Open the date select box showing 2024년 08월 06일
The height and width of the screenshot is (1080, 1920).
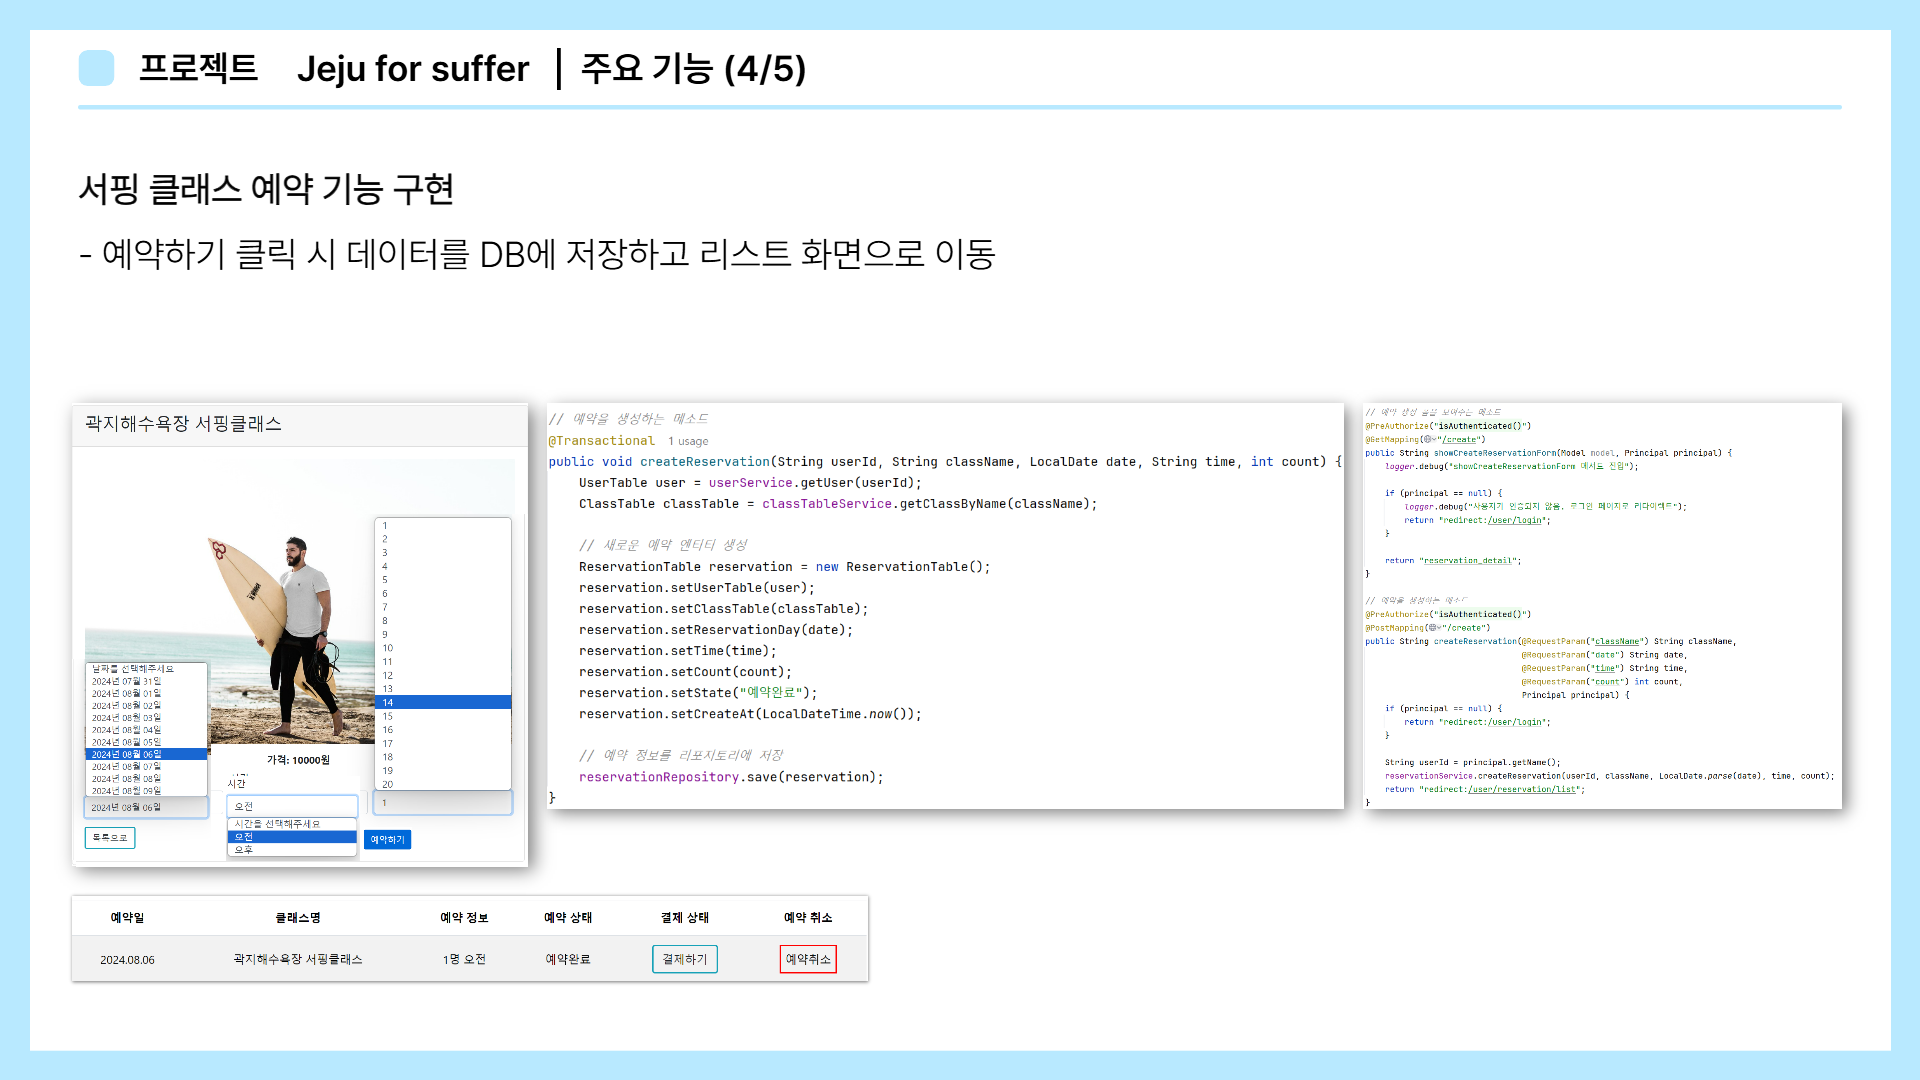(146, 807)
